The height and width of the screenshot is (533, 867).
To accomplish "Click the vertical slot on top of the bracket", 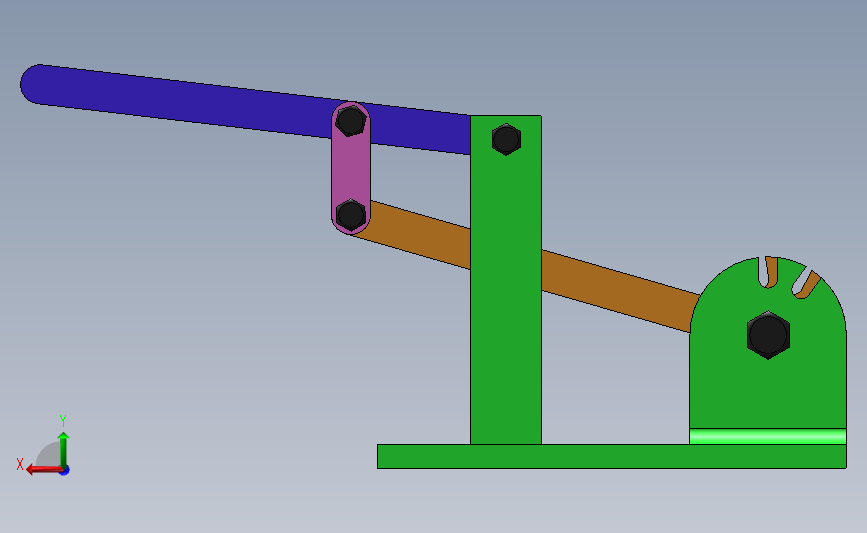I will pyautogui.click(x=769, y=272).
